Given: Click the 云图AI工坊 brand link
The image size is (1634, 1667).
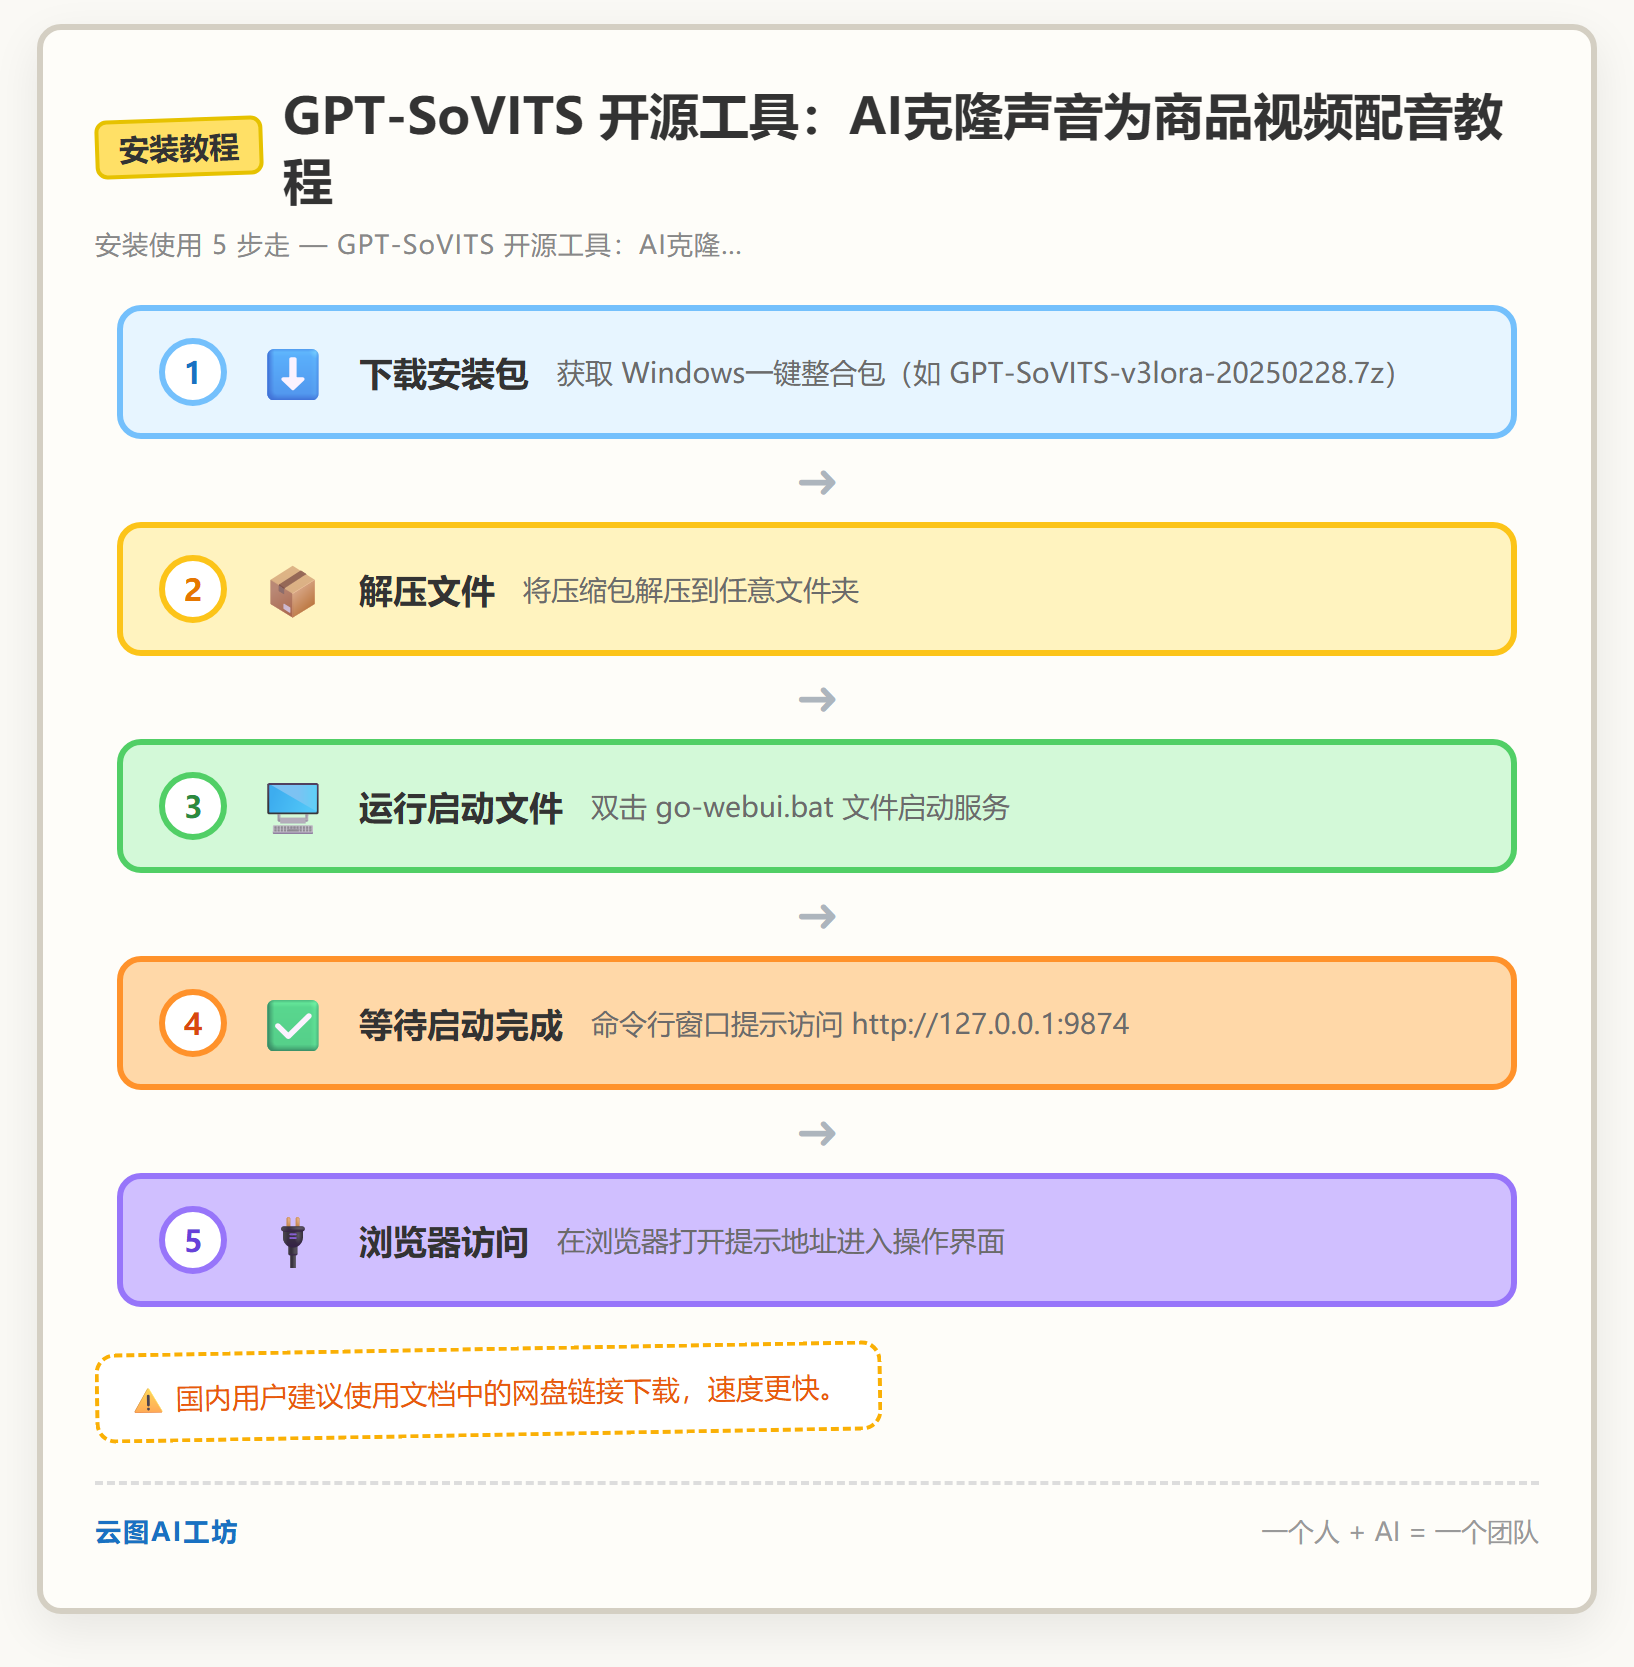Looking at the screenshot, I should tap(166, 1532).
